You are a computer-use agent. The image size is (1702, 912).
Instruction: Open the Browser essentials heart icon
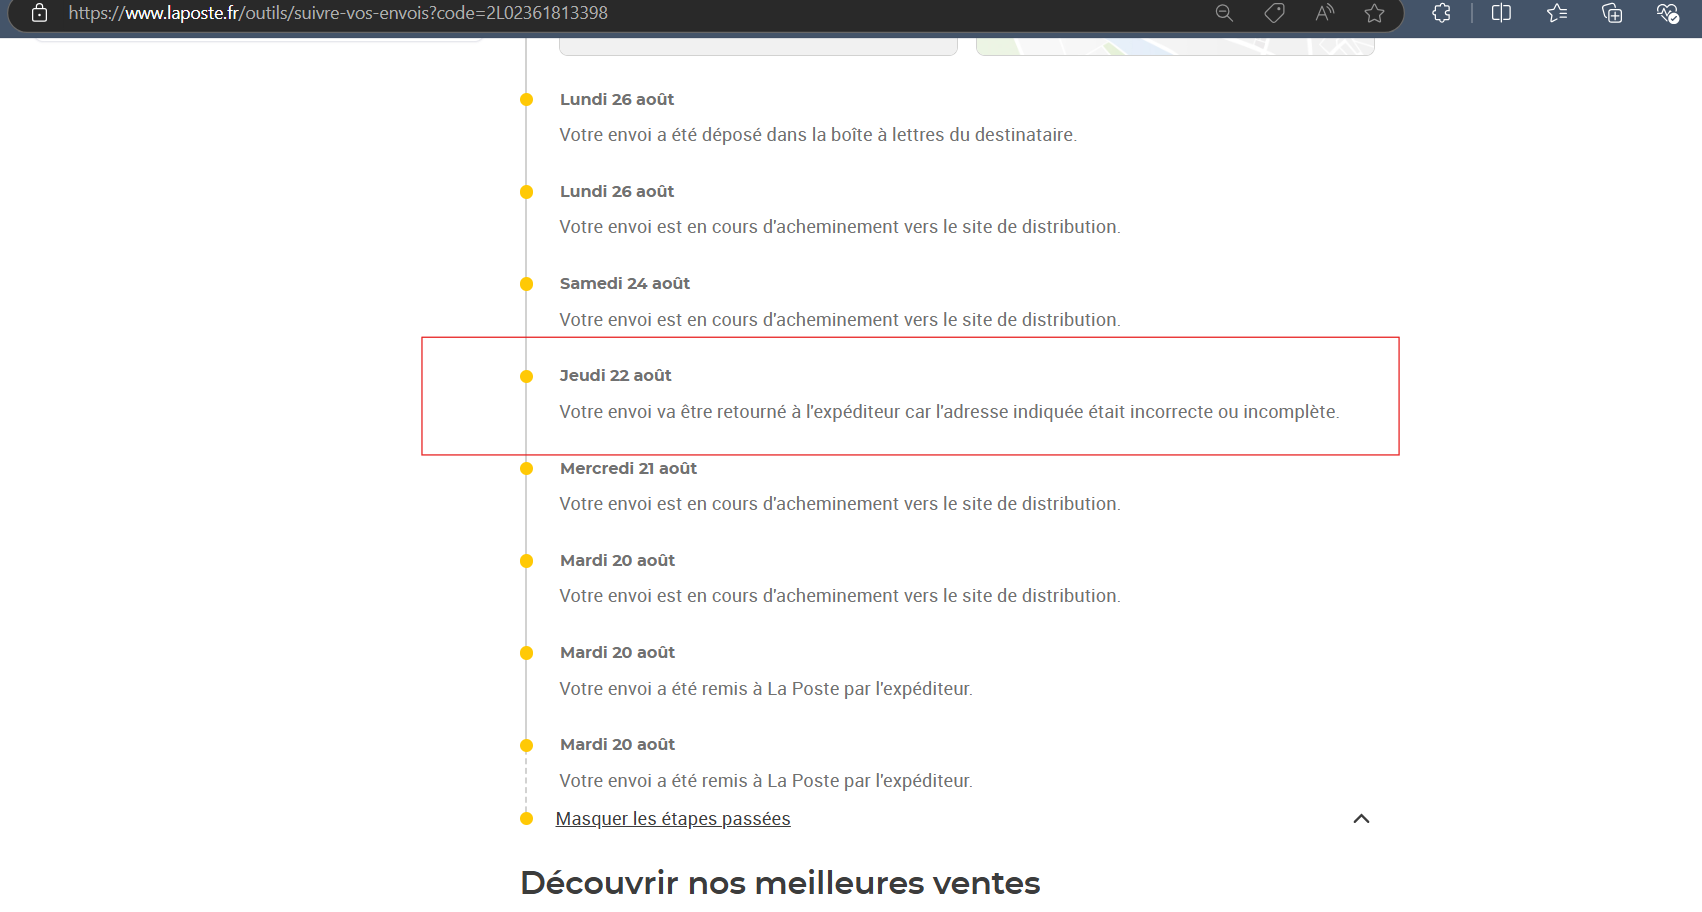1667,13
